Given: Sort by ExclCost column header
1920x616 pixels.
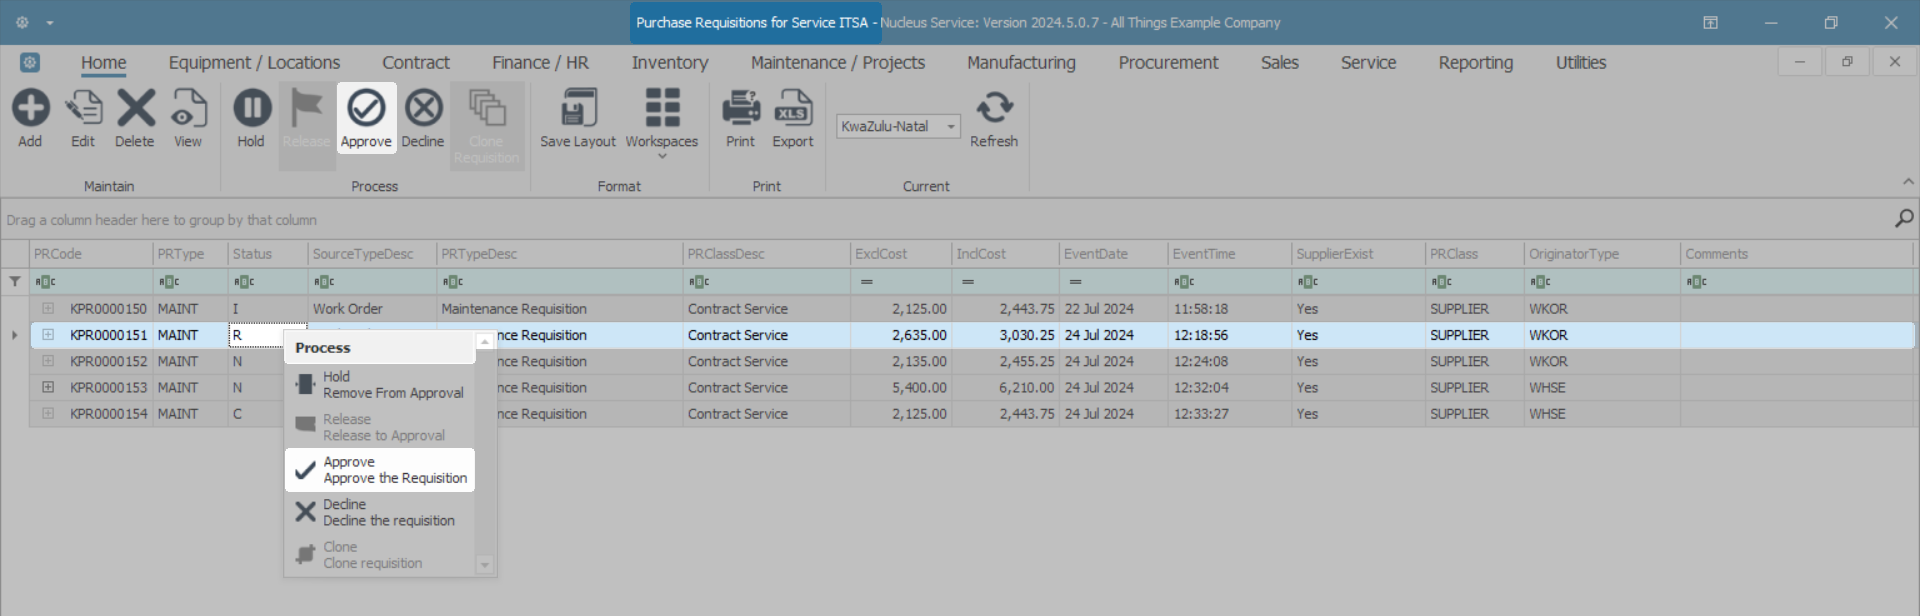Looking at the screenshot, I should [901, 254].
